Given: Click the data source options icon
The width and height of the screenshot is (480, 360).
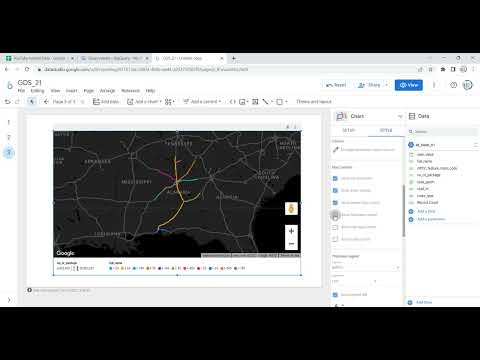Looking at the screenshot, I should [475, 145].
